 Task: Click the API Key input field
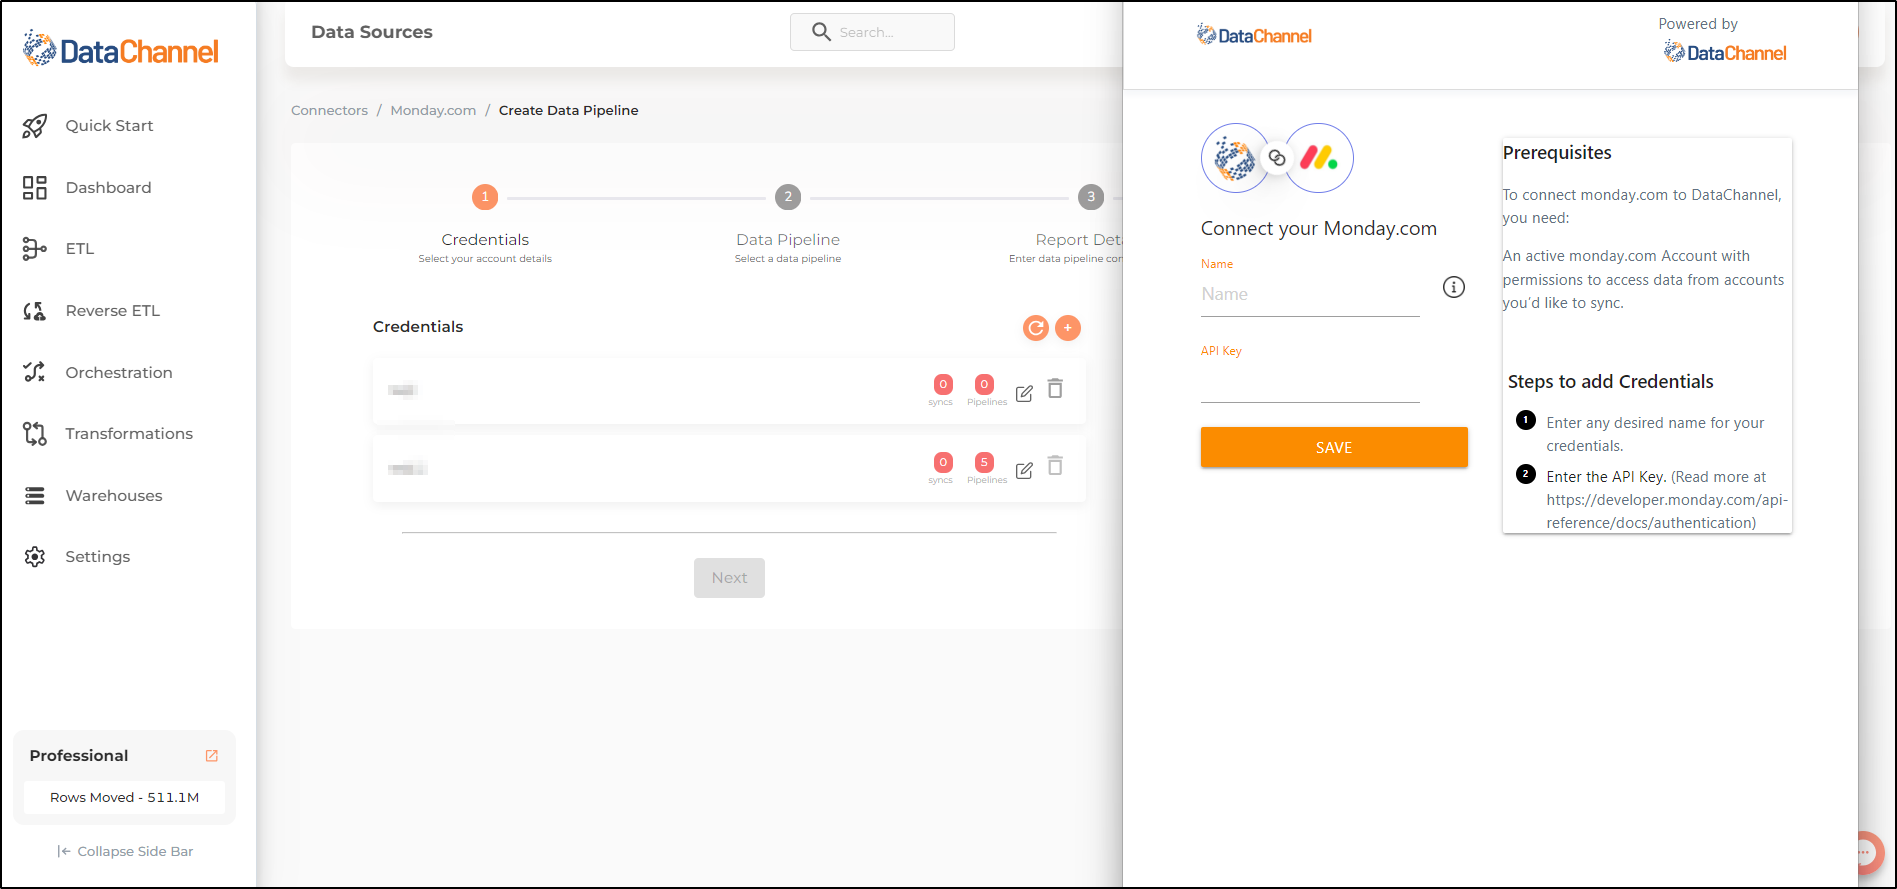(1310, 382)
